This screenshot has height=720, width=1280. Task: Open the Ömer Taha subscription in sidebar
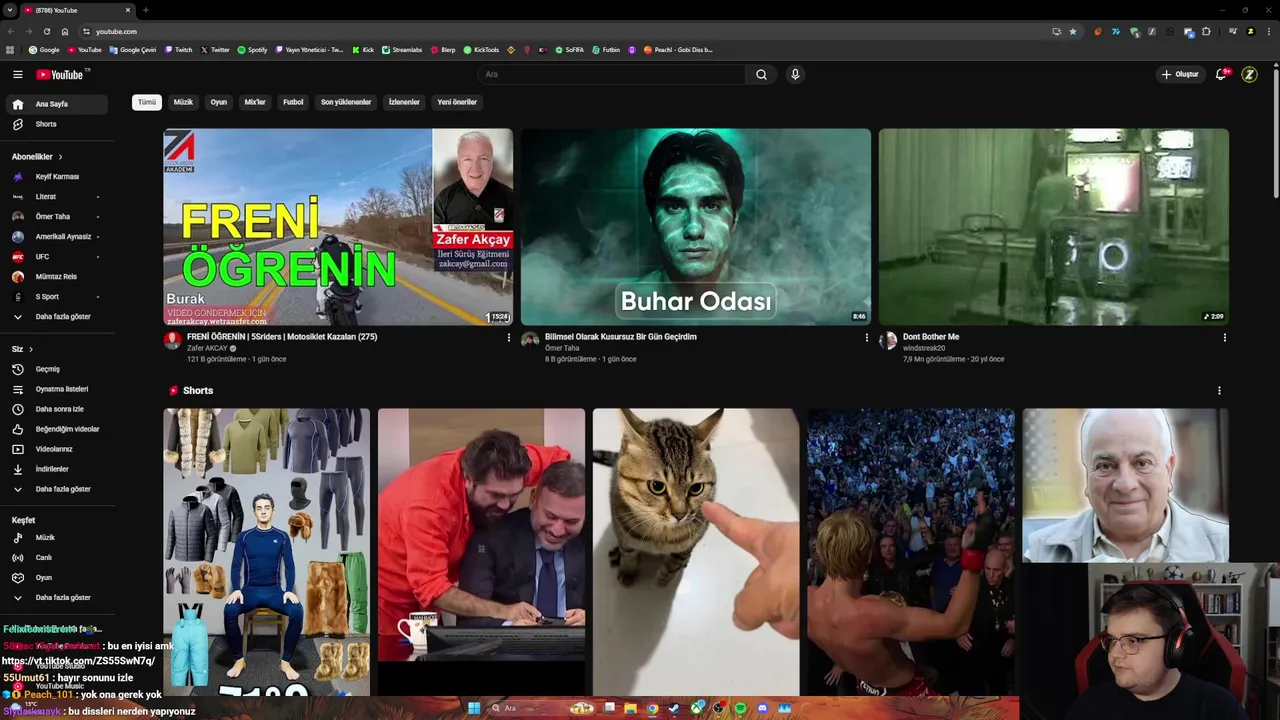pos(56,217)
